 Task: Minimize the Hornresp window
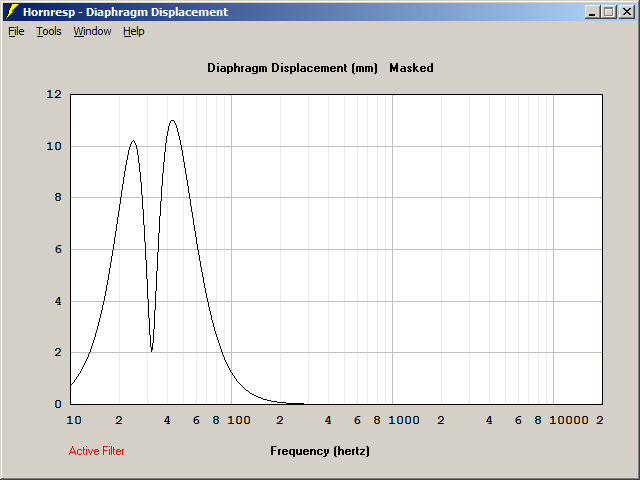(592, 12)
